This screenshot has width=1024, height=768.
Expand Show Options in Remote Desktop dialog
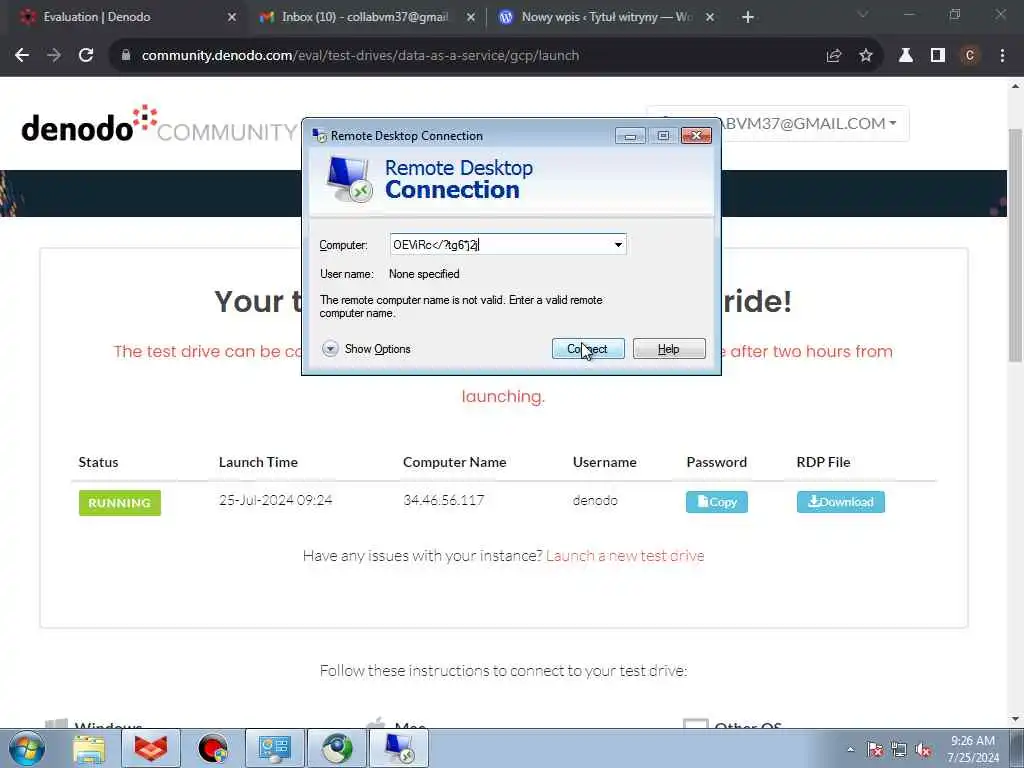366,349
